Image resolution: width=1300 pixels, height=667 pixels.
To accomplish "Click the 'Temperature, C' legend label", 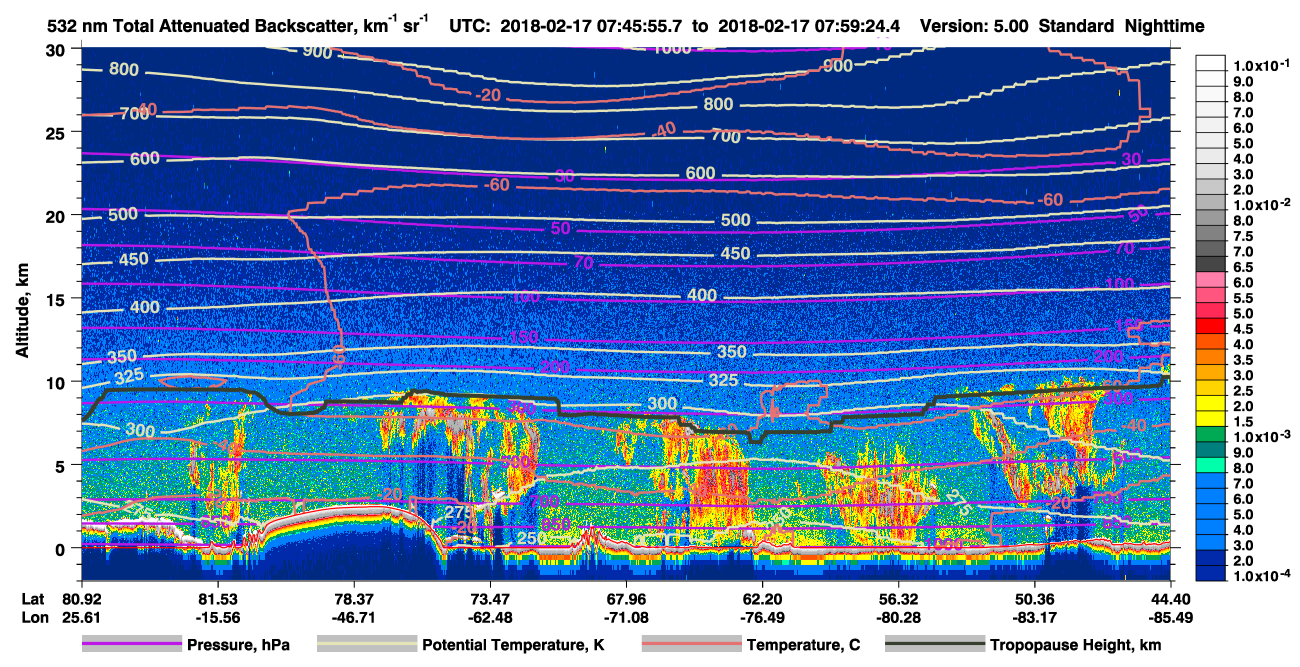I will tap(803, 645).
